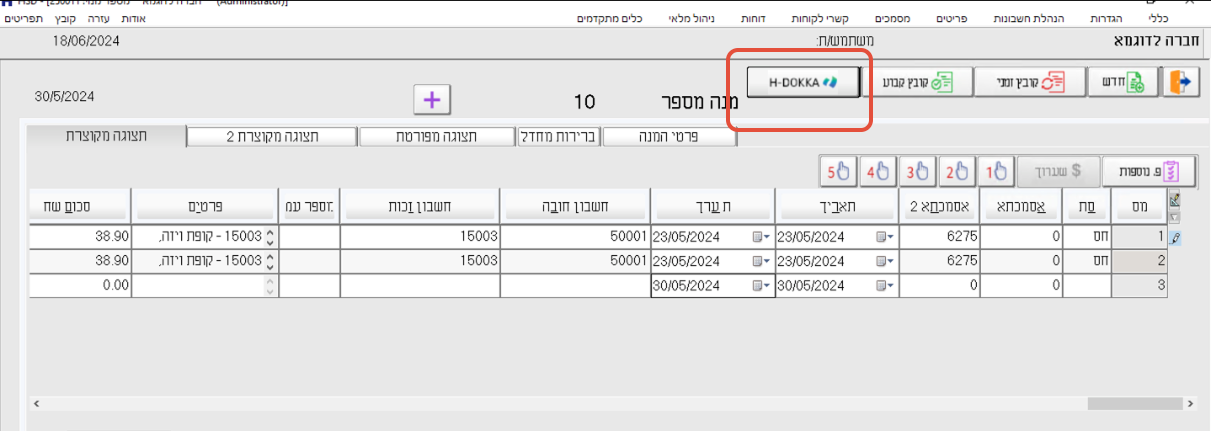Select row number 1 header cell
This screenshot has height=431, width=1211.
tap(1140, 237)
